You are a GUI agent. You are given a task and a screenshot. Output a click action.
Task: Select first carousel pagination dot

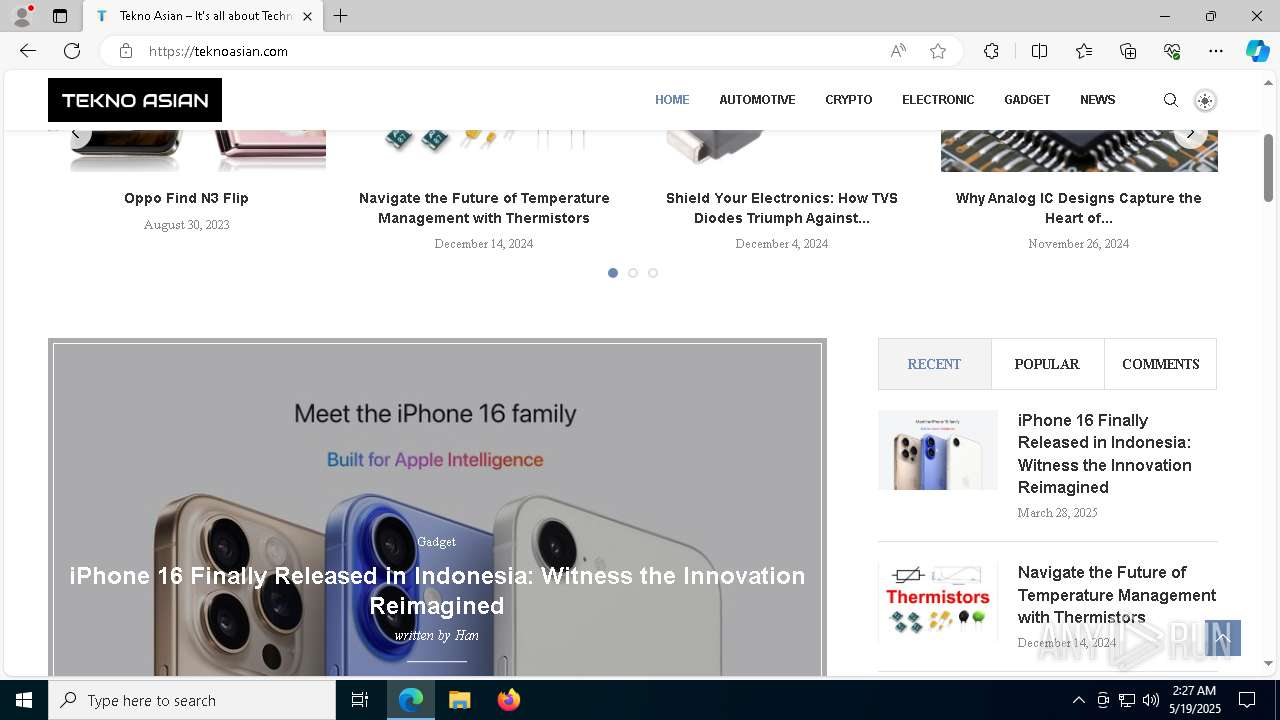tap(613, 273)
